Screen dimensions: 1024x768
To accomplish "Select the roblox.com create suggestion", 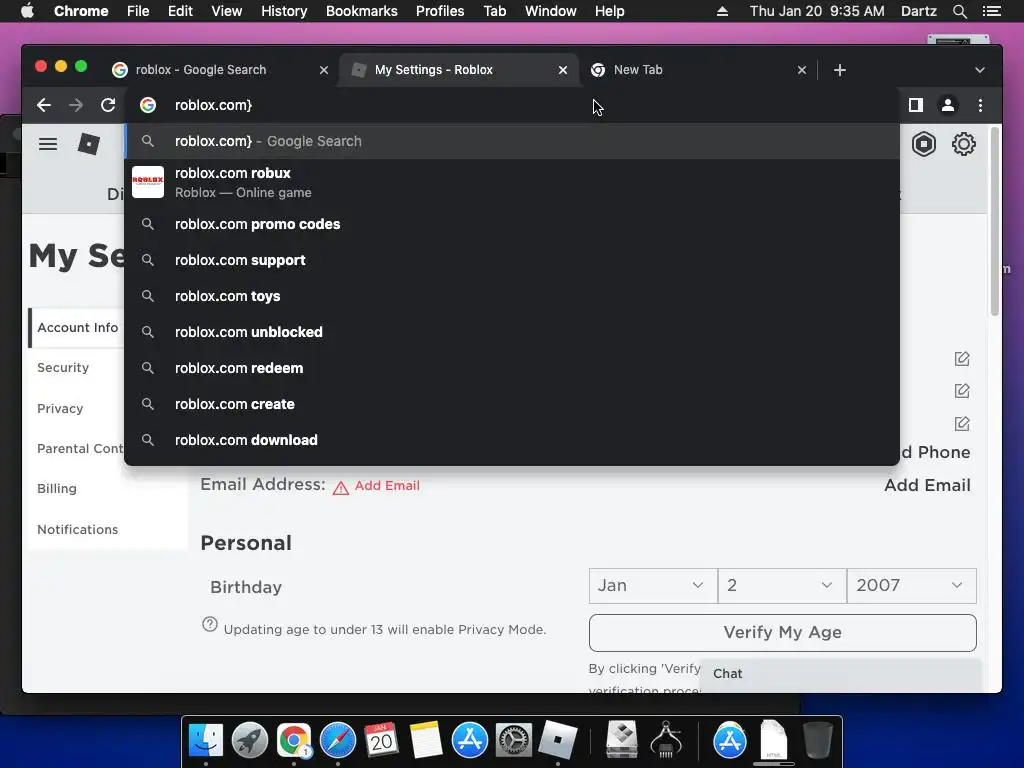I will coord(512,404).
